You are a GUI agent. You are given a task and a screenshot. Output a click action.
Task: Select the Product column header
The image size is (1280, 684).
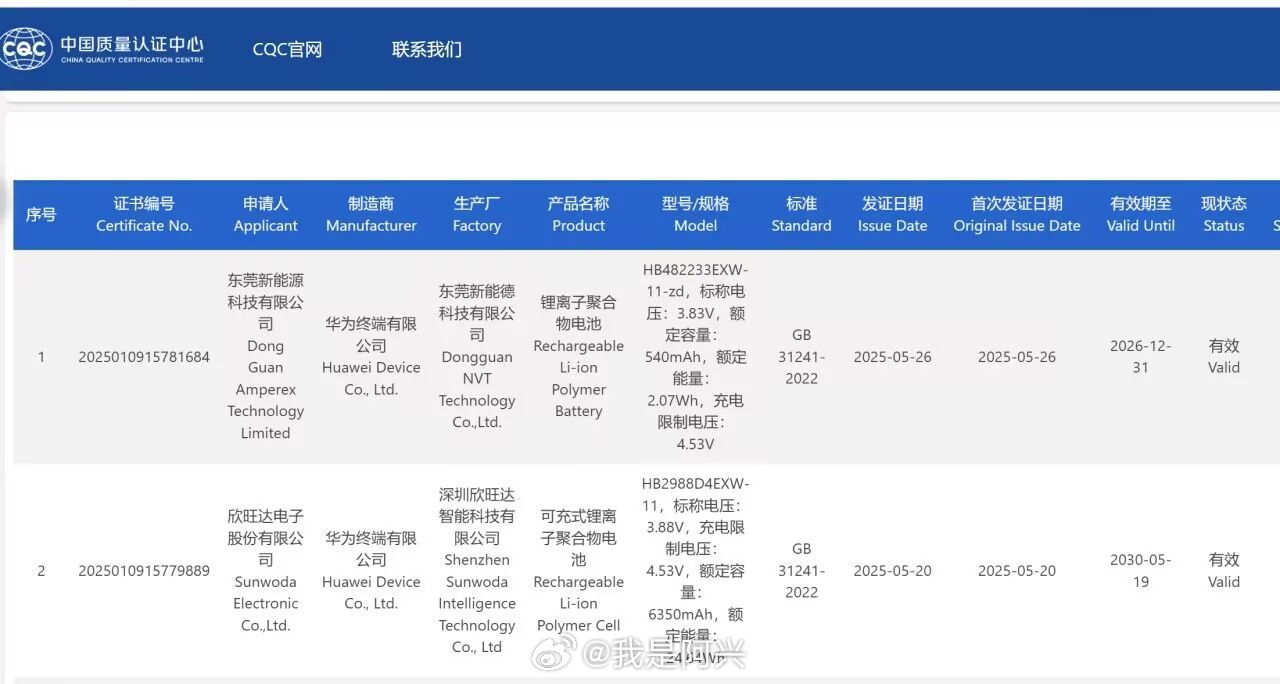point(578,214)
